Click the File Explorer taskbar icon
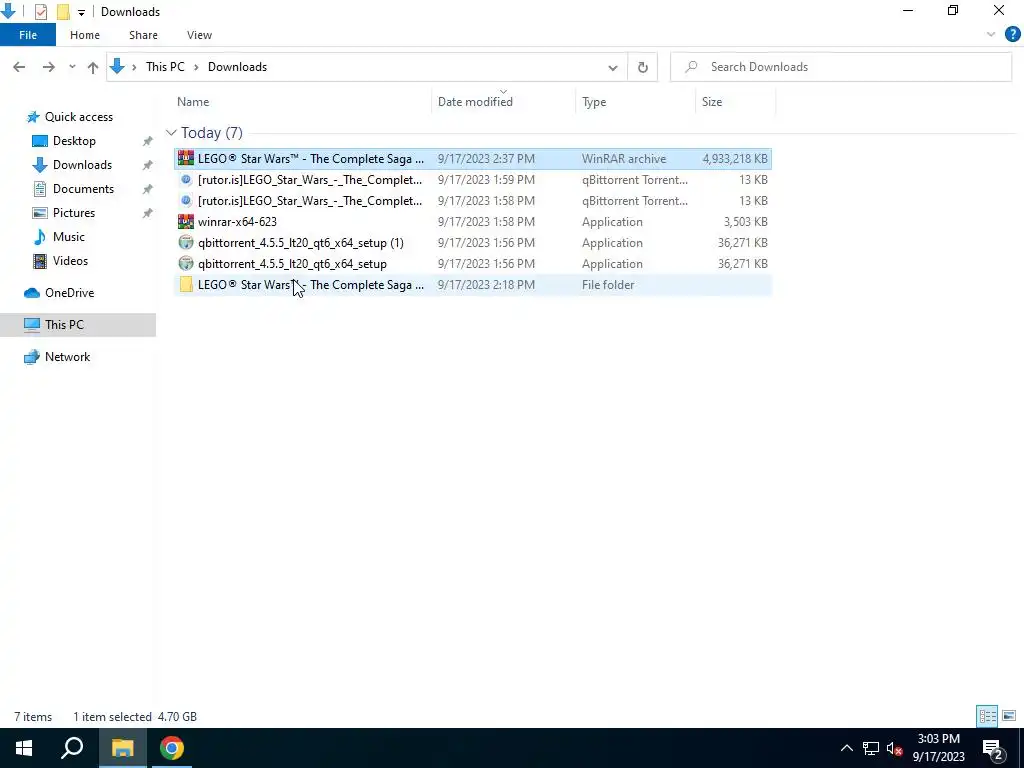1024x768 pixels. pyautogui.click(x=122, y=748)
